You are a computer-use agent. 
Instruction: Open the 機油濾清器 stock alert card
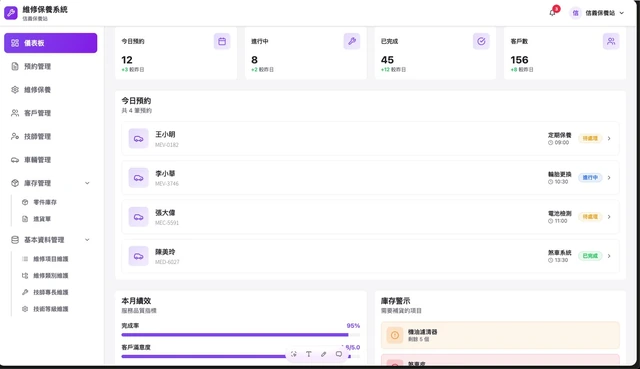(500, 335)
